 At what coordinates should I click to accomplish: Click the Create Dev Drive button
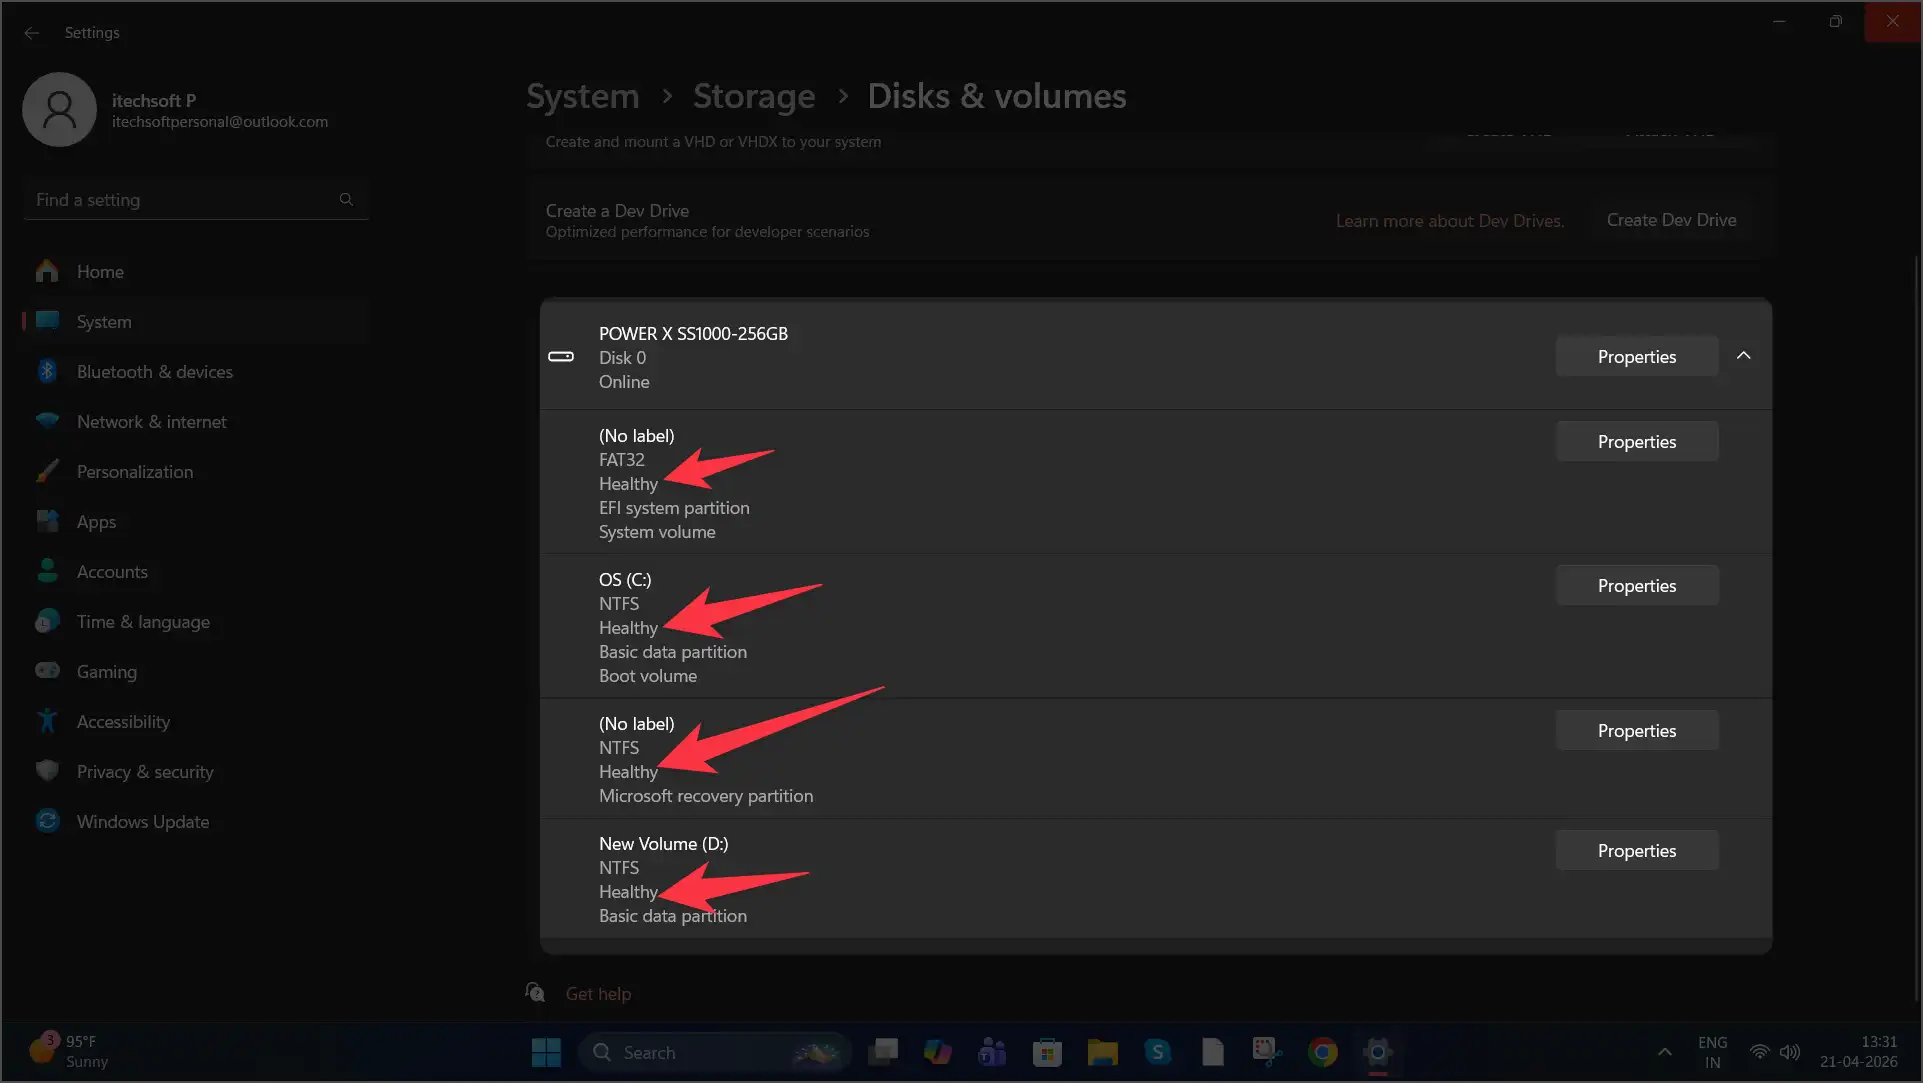1671,220
